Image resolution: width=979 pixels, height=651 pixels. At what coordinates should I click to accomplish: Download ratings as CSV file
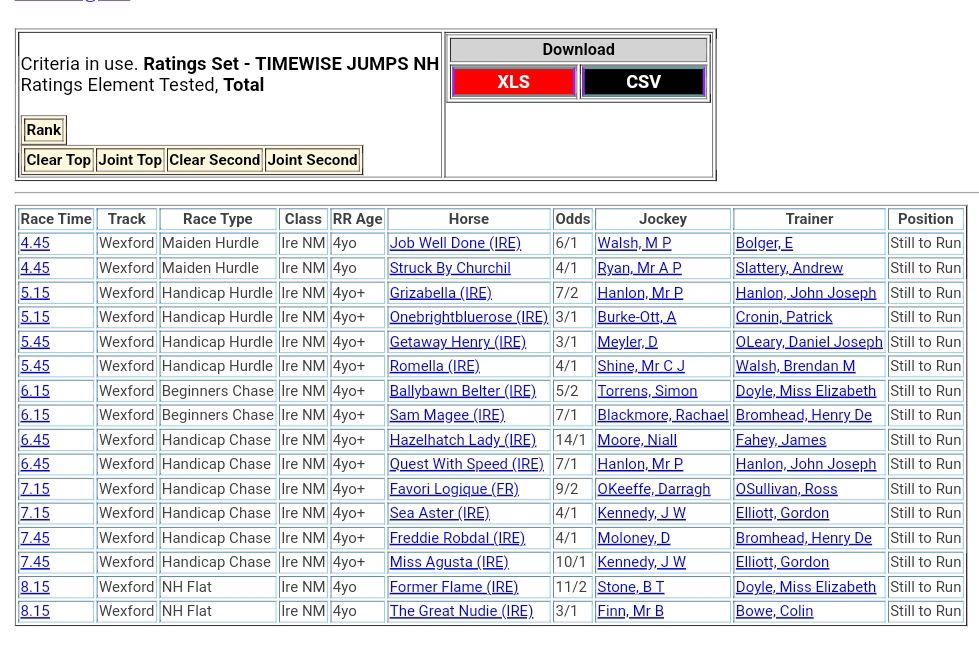[x=643, y=82]
